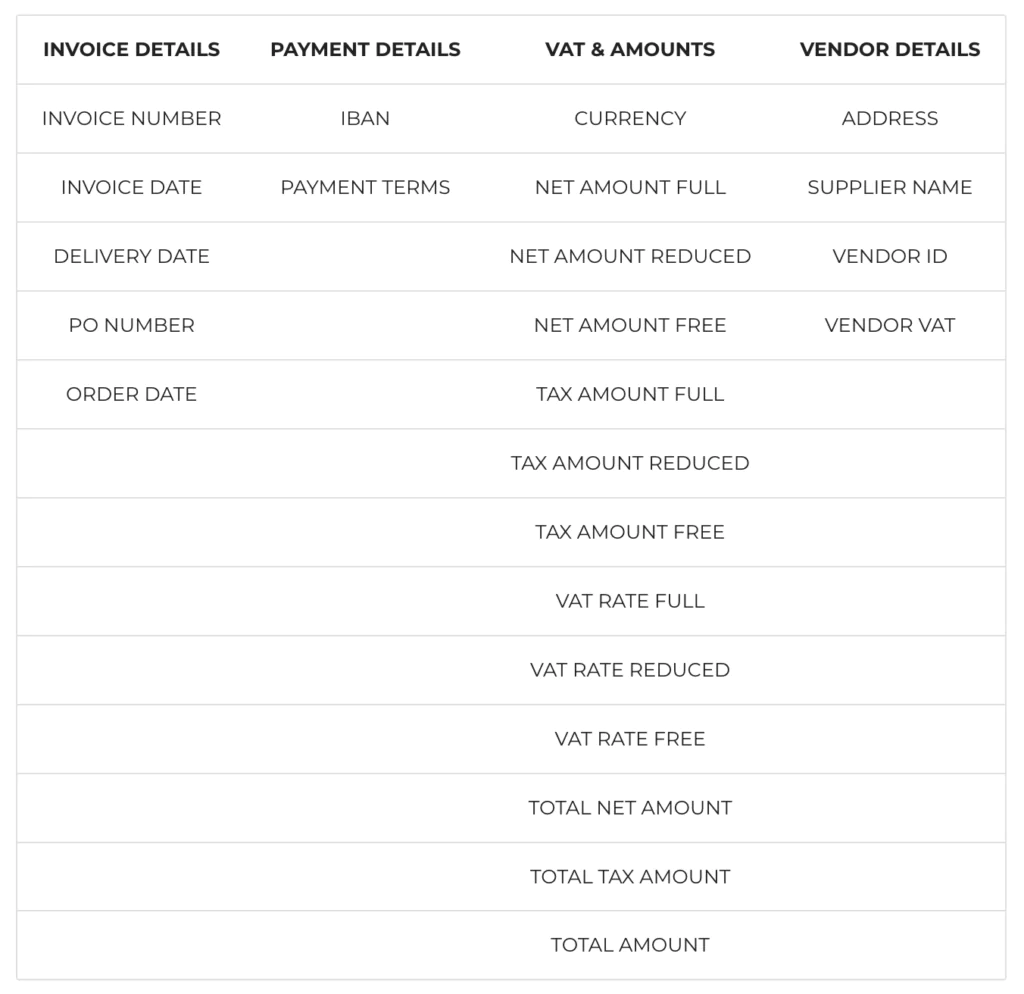The image size is (1024, 994).
Task: Select the ADDRESS cell
Action: (889, 118)
